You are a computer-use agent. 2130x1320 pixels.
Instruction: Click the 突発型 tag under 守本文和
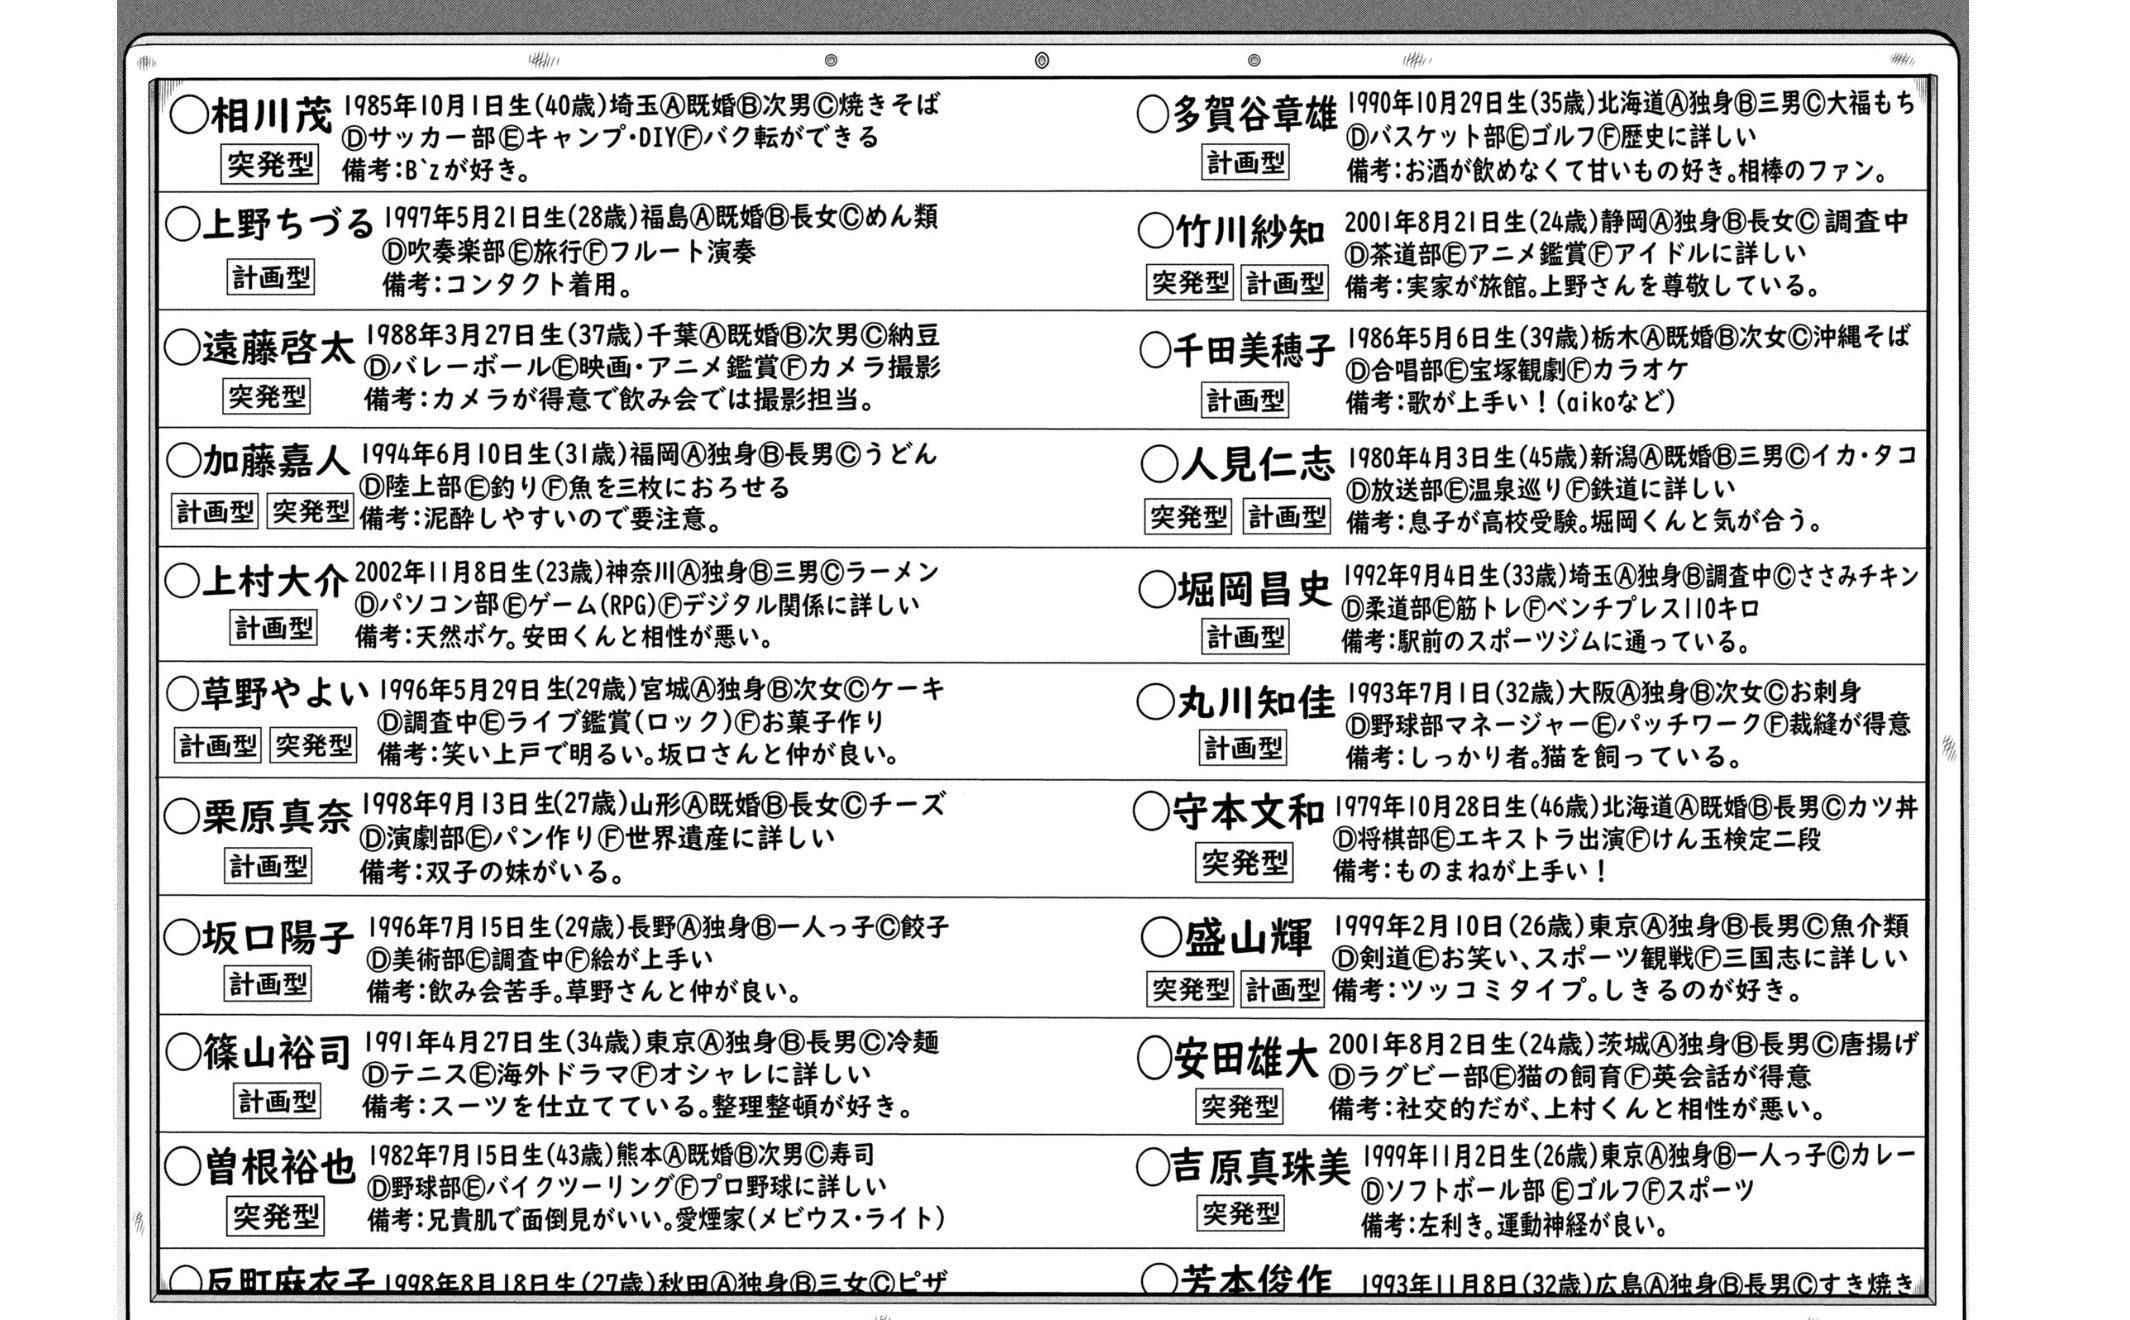[1243, 862]
